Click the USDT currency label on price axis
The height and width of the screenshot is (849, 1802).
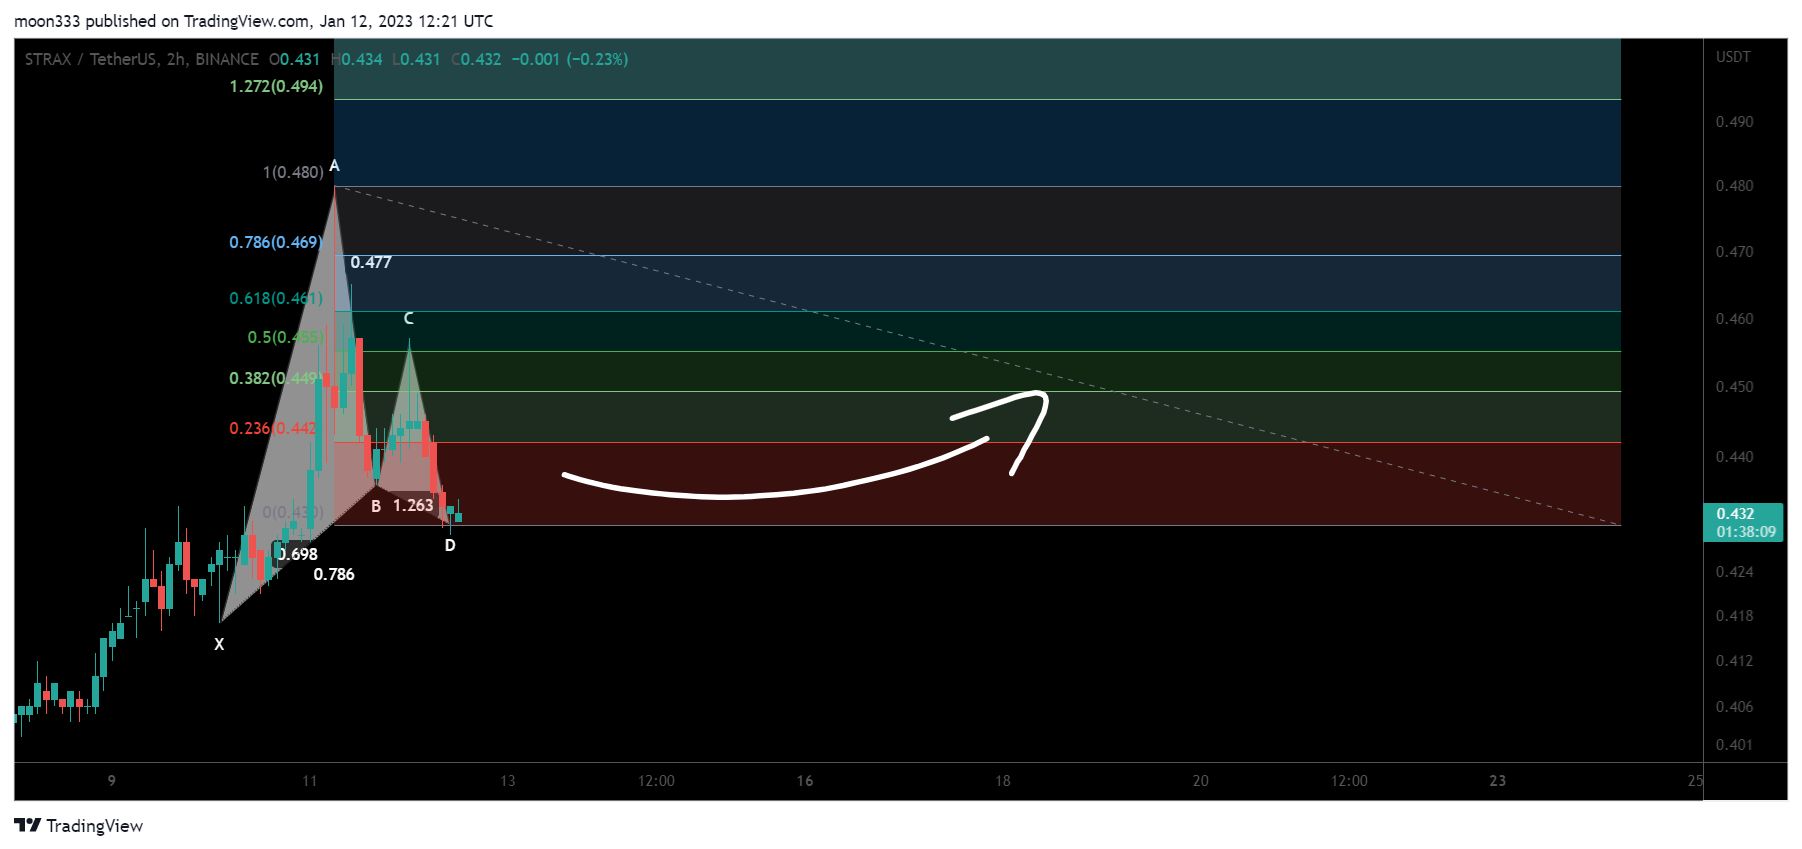1733,57
